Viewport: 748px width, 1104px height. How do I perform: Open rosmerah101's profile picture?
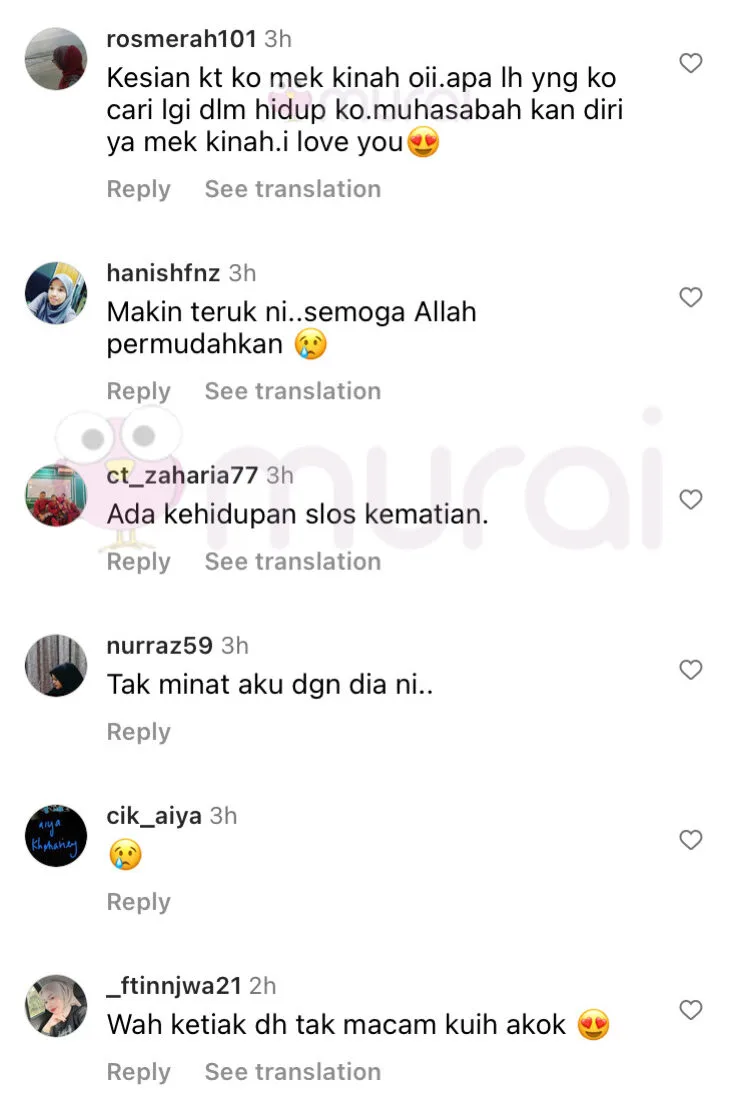click(56, 58)
